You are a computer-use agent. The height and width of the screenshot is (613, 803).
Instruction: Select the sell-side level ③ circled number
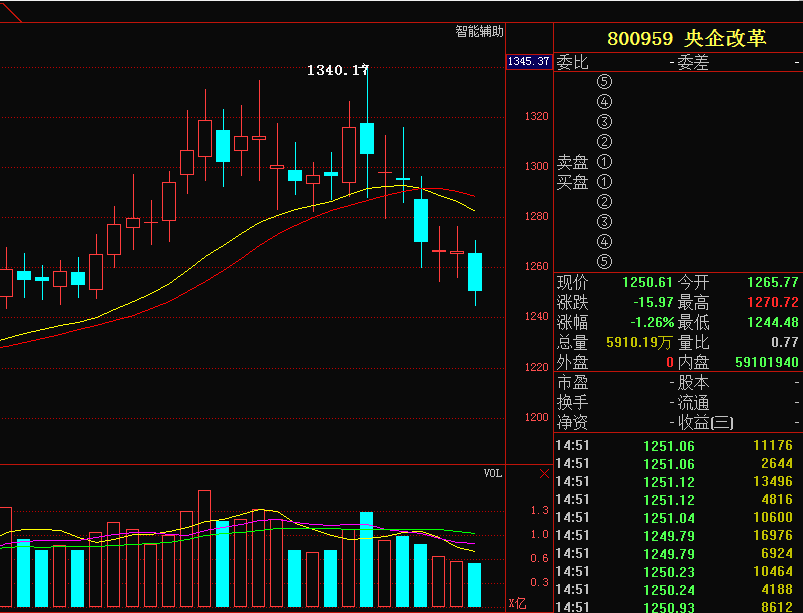(604, 122)
